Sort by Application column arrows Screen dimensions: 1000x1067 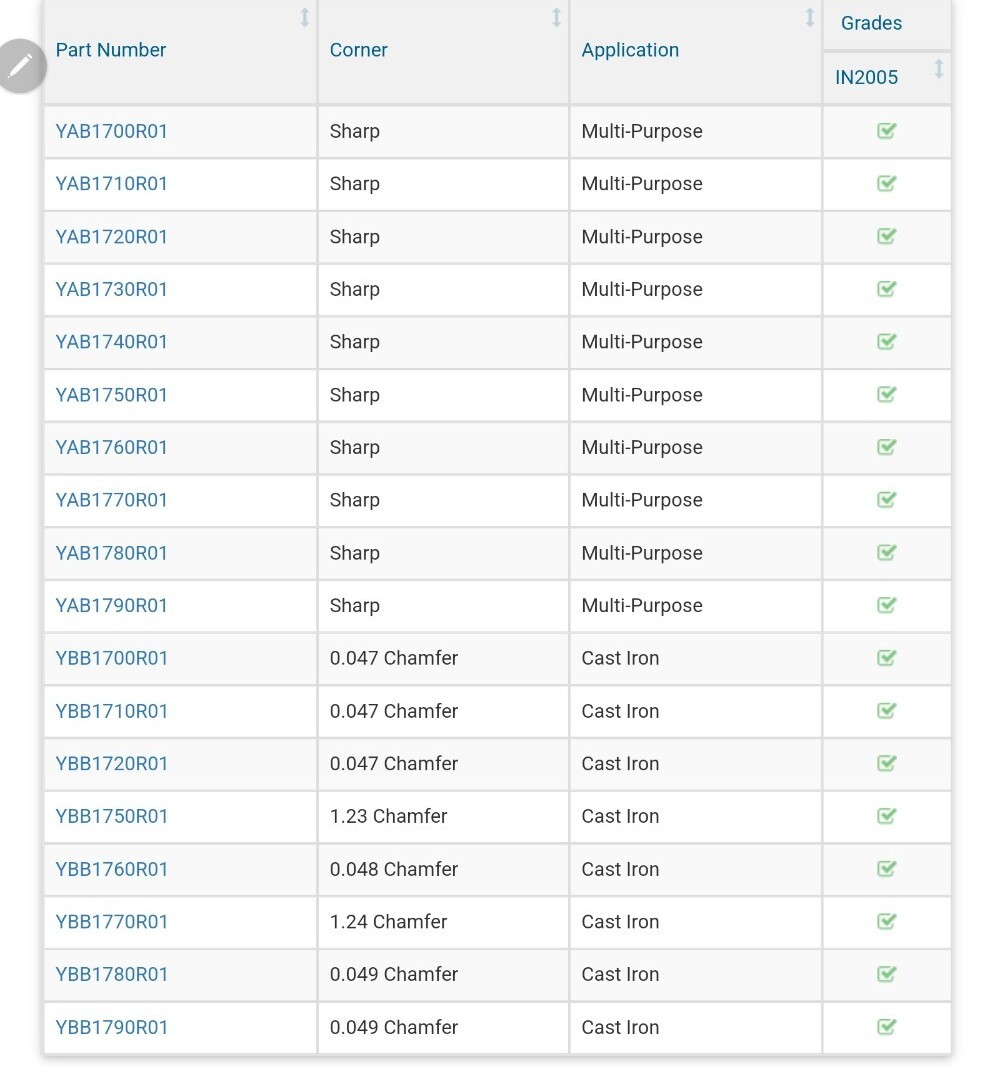tap(810, 18)
